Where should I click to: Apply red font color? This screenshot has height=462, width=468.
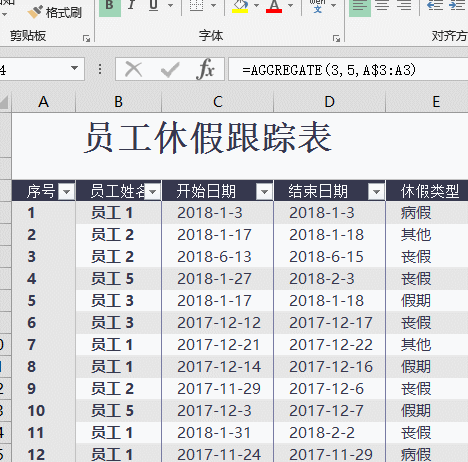(x=274, y=6)
